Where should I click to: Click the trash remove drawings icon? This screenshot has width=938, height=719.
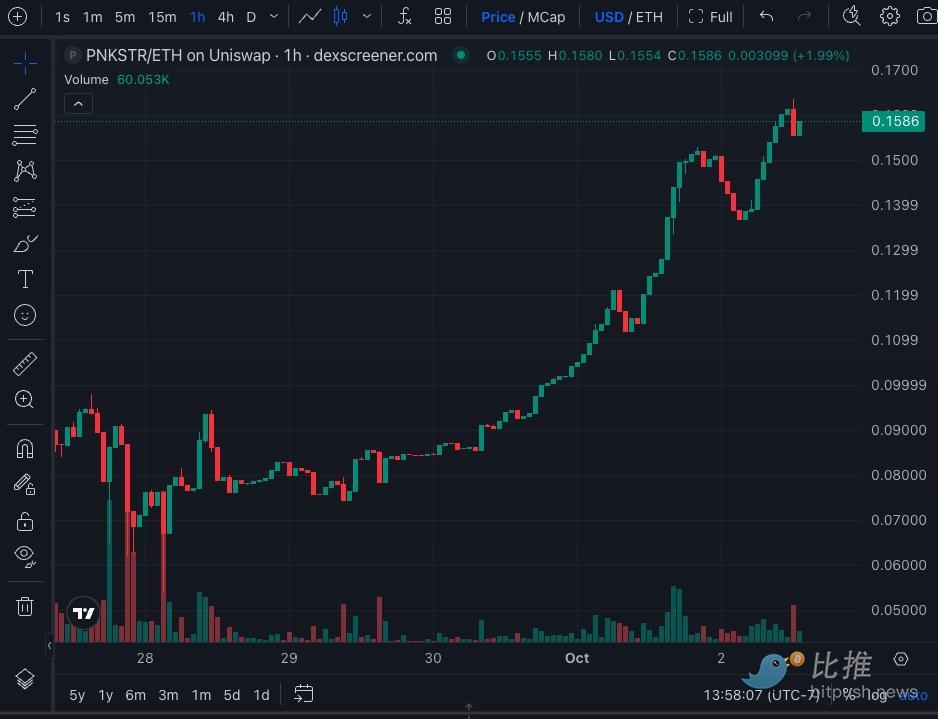25,606
